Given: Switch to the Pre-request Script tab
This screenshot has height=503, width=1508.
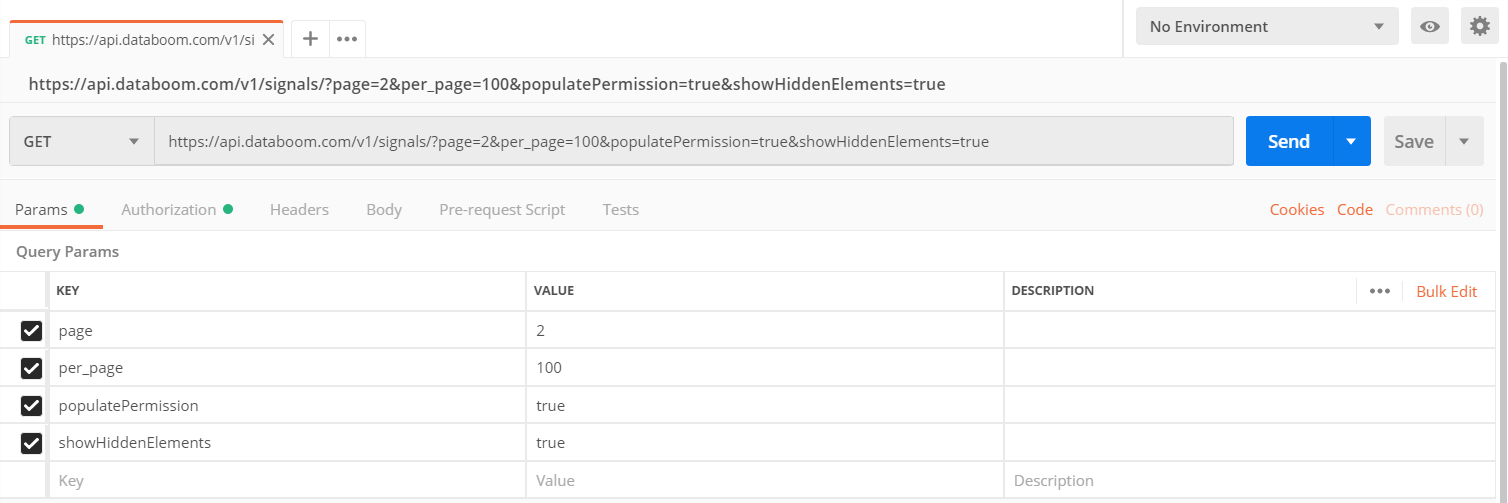Looking at the screenshot, I should (502, 210).
